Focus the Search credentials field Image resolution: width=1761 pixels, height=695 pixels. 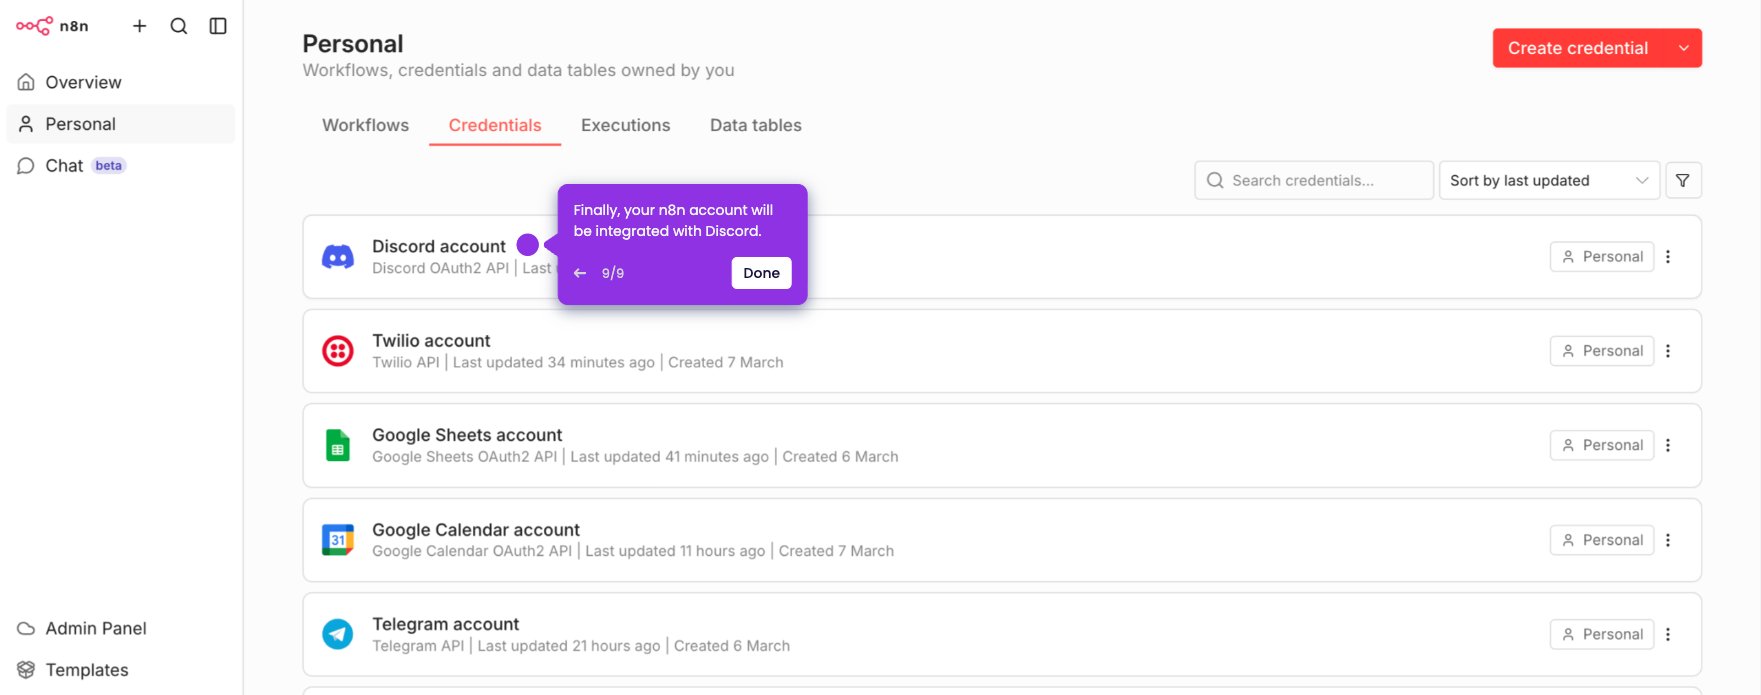coord(1314,180)
